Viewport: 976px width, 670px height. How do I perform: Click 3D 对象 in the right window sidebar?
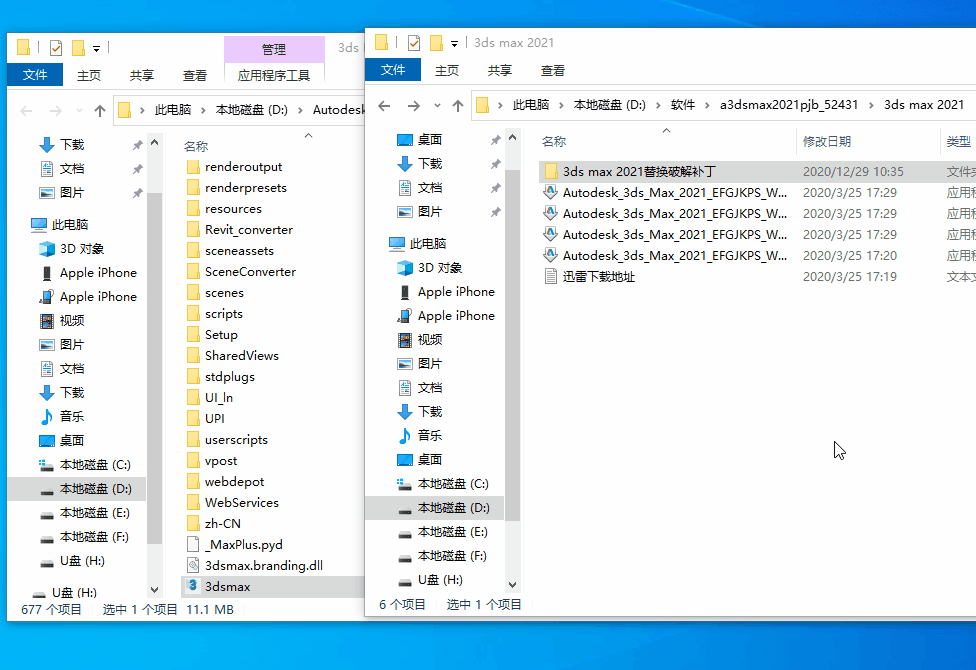pos(439,268)
